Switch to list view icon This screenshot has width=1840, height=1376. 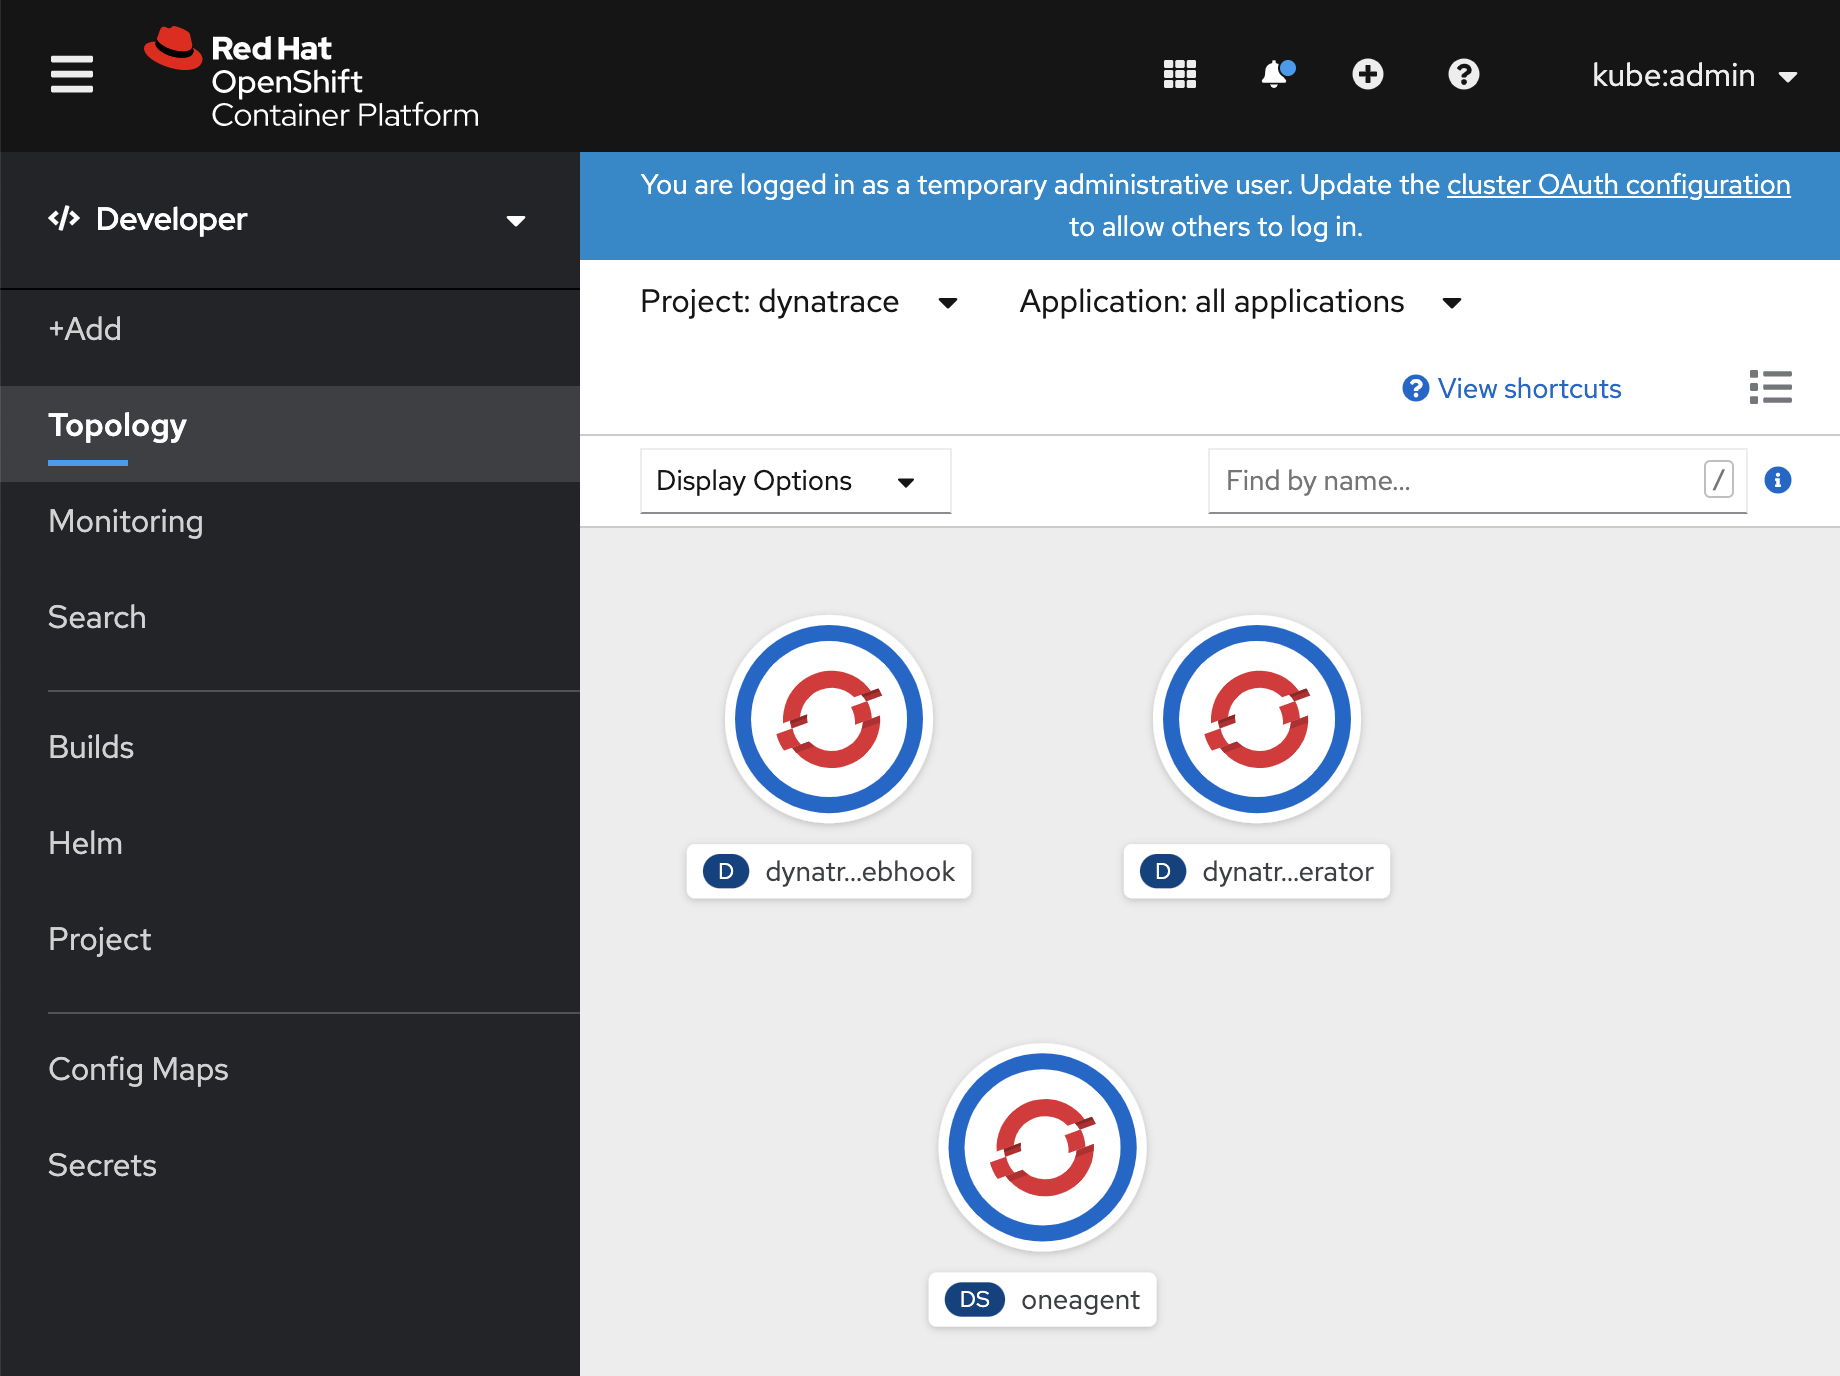[1770, 387]
